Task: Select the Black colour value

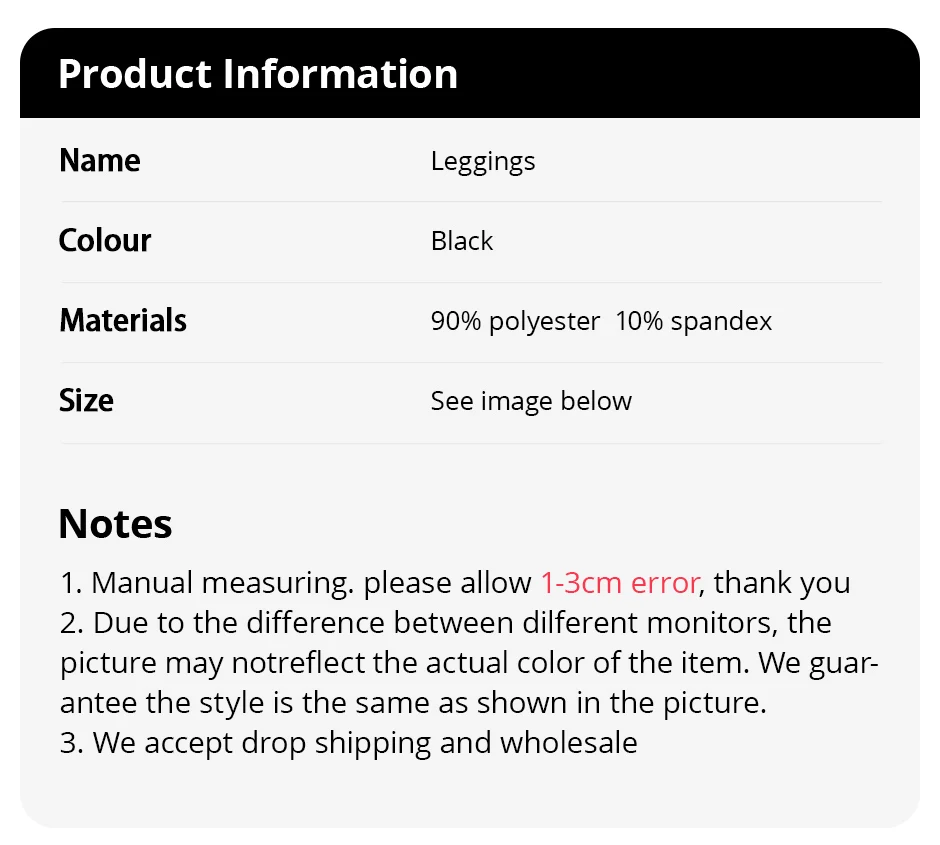Action: (462, 241)
